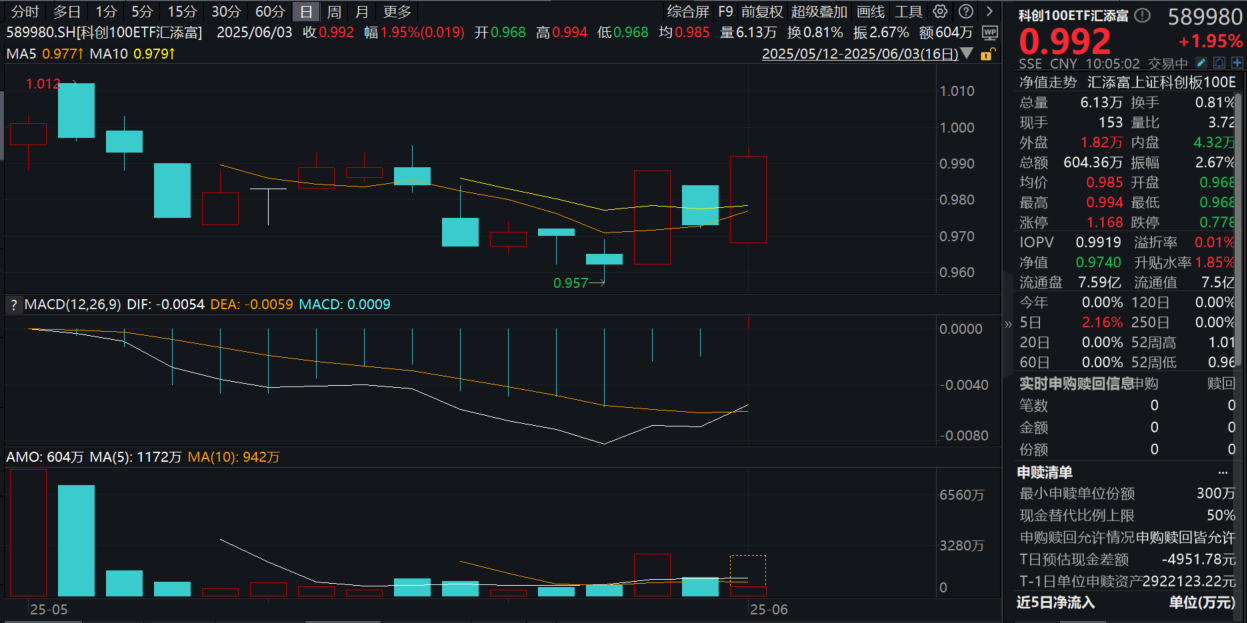This screenshot has height=623, width=1247.
Task: Click the MACD indicator help question mark
Action: tap(15, 304)
